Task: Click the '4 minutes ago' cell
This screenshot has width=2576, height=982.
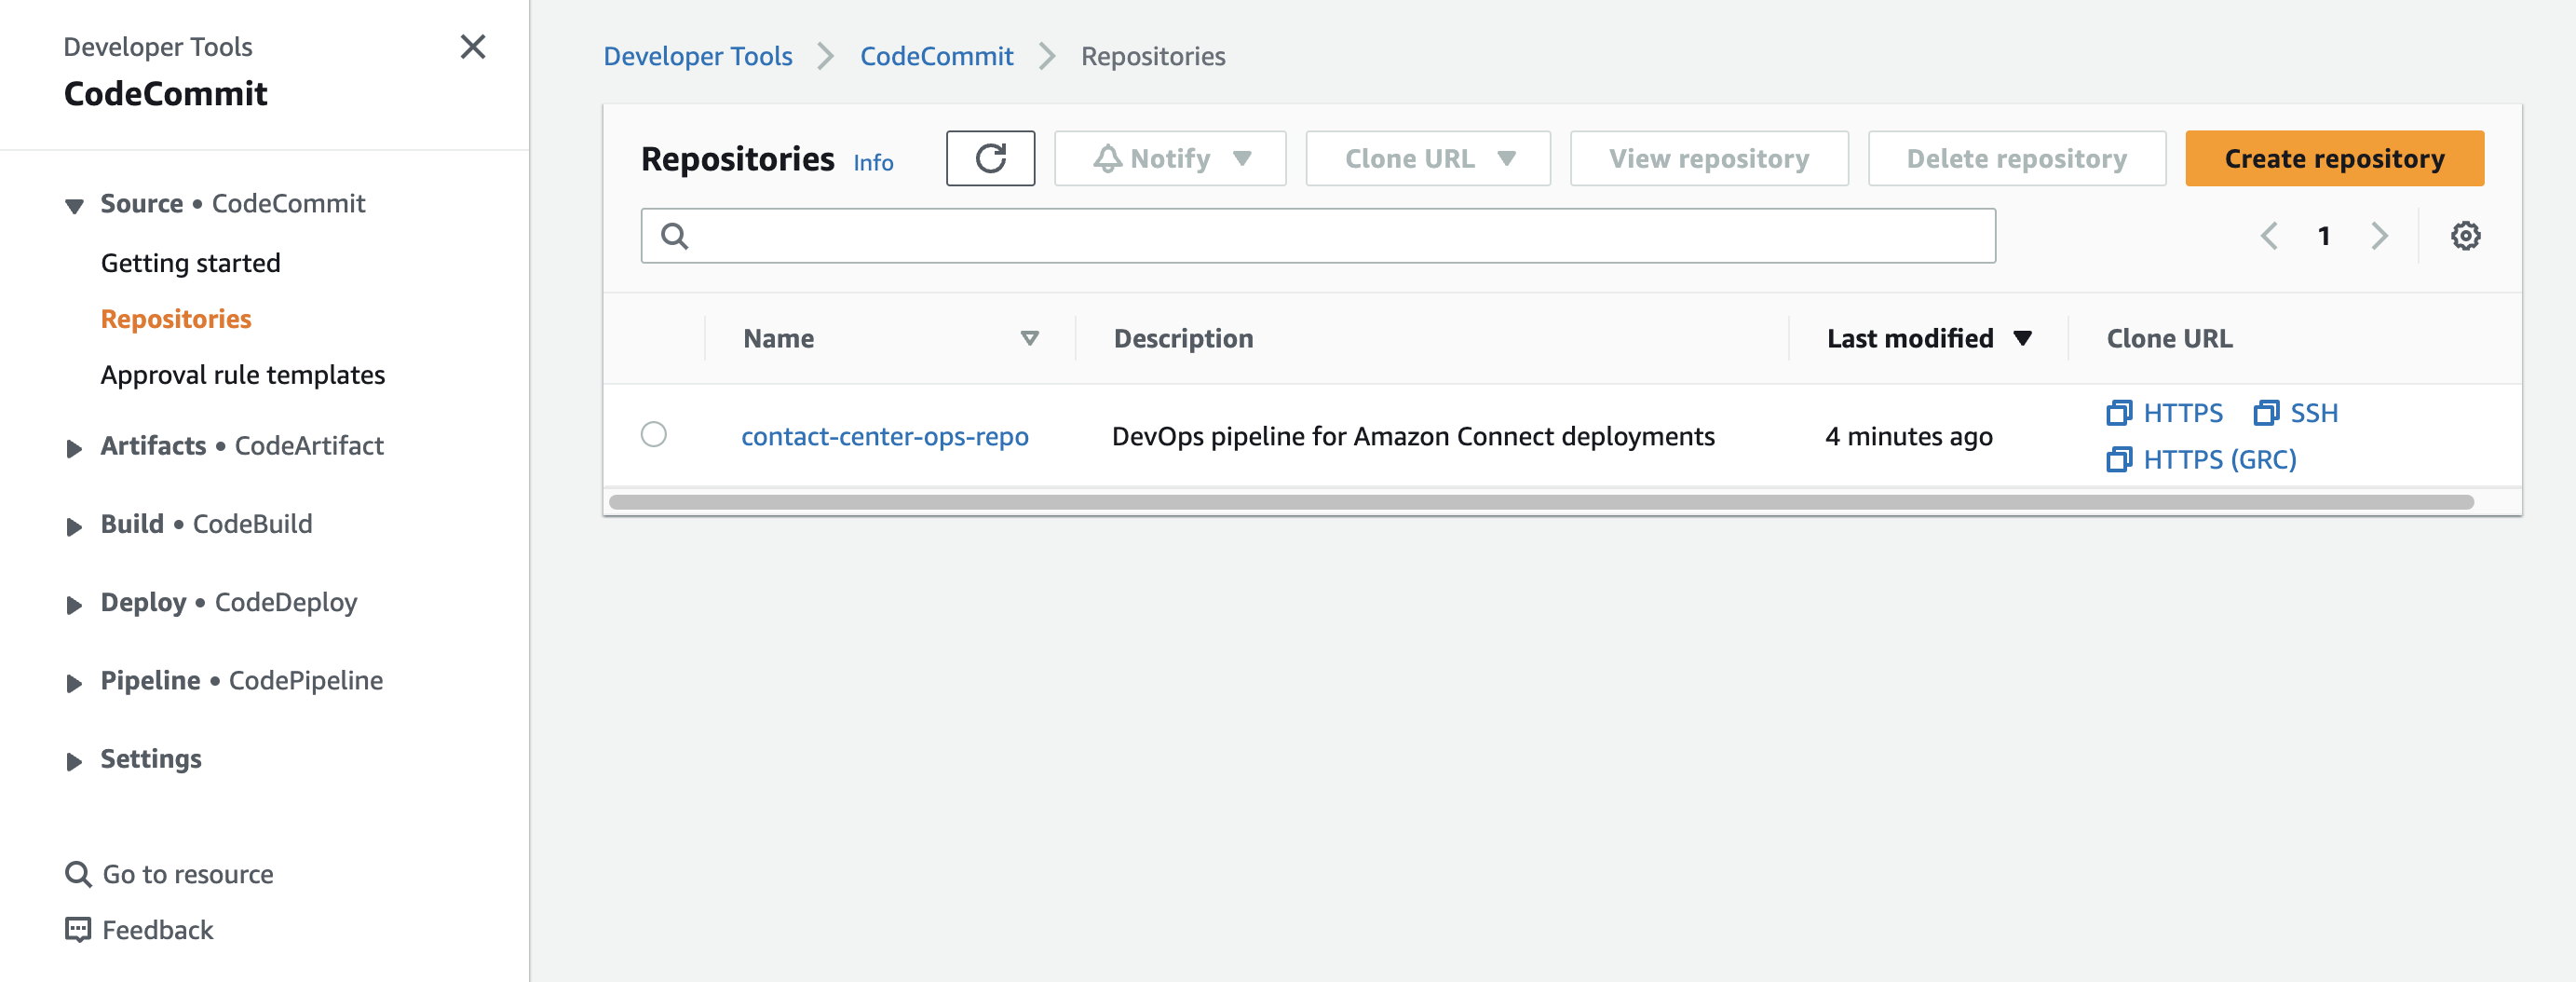Action: (1909, 436)
